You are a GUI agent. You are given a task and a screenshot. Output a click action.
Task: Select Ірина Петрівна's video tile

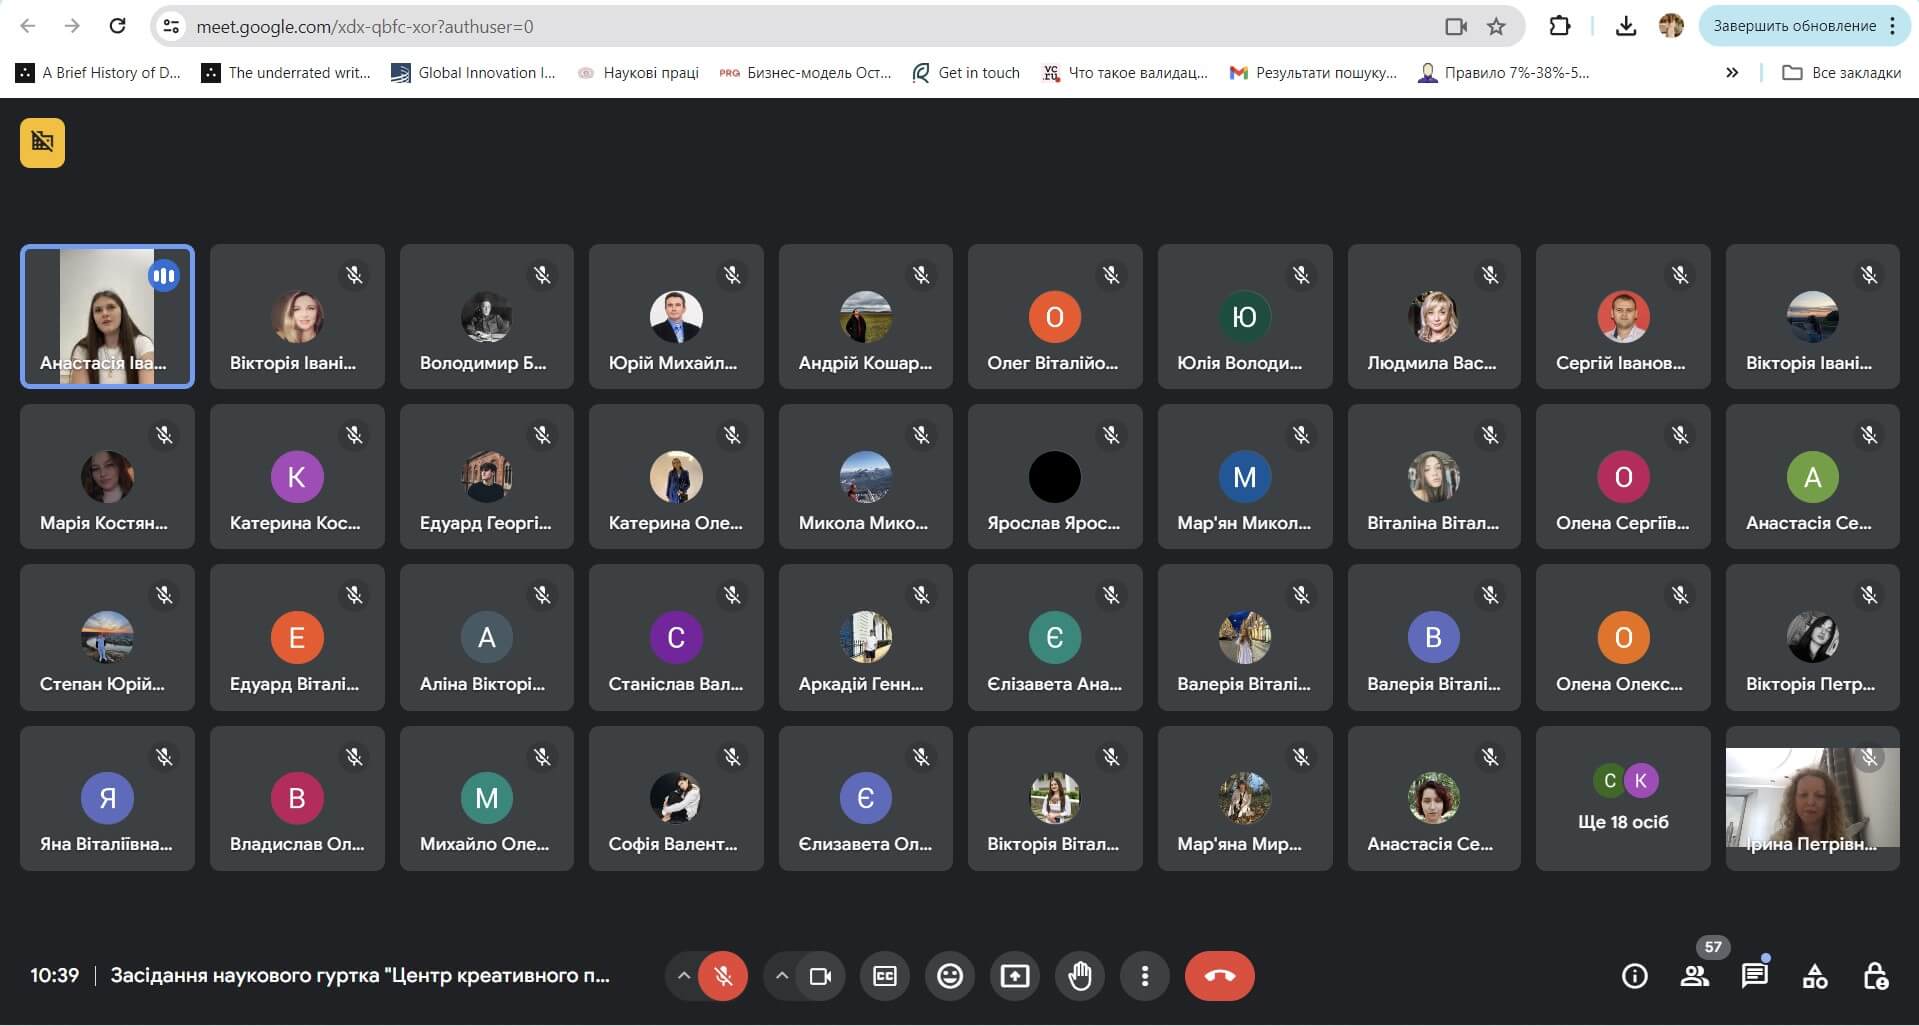[1812, 799]
